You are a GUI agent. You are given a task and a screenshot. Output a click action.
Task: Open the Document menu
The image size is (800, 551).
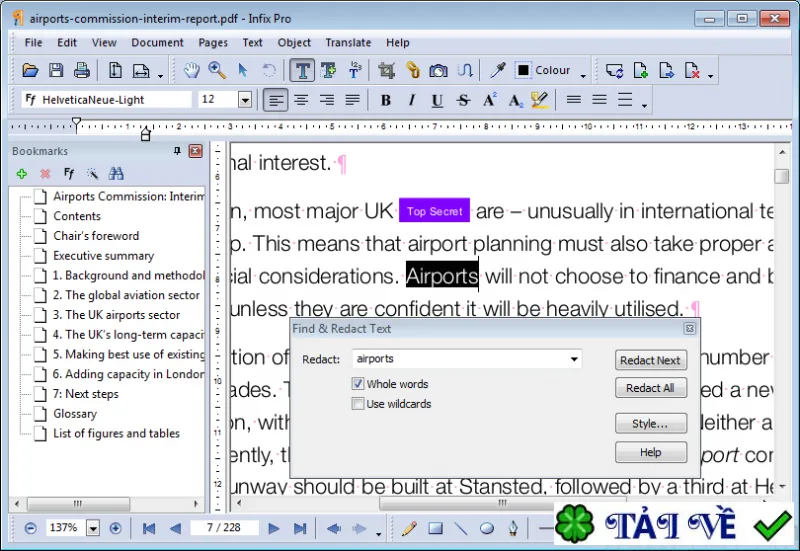(x=157, y=43)
